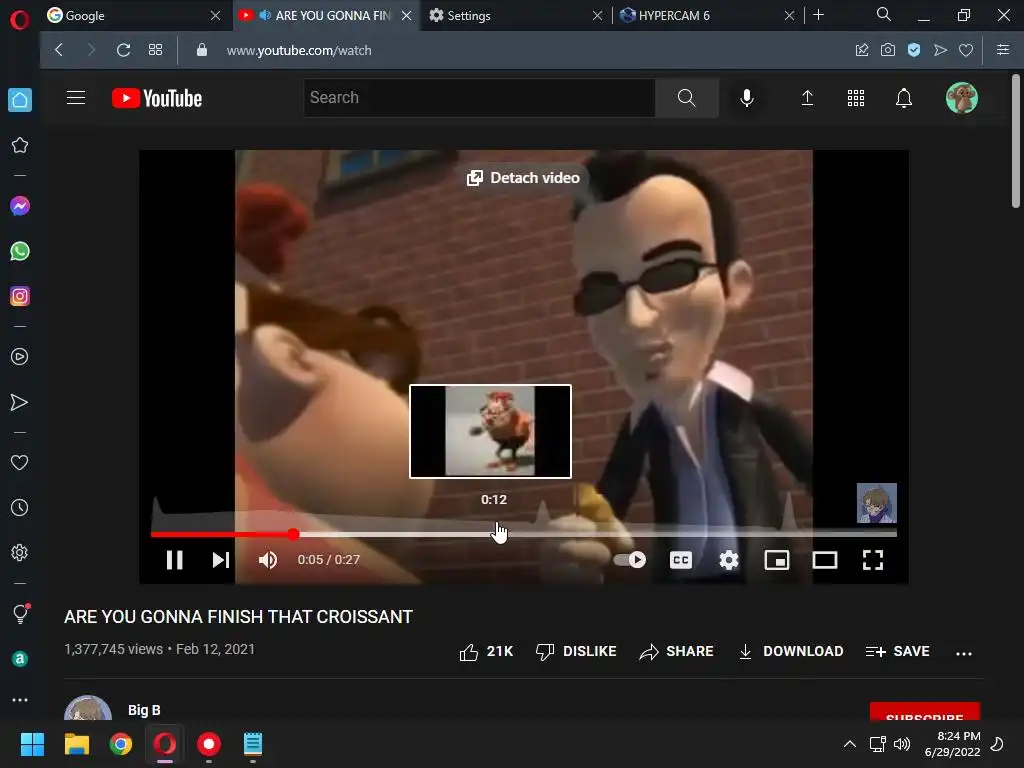The height and width of the screenshot is (768, 1024).
Task: Close the HYPERCAM 6 tab
Action: click(790, 16)
